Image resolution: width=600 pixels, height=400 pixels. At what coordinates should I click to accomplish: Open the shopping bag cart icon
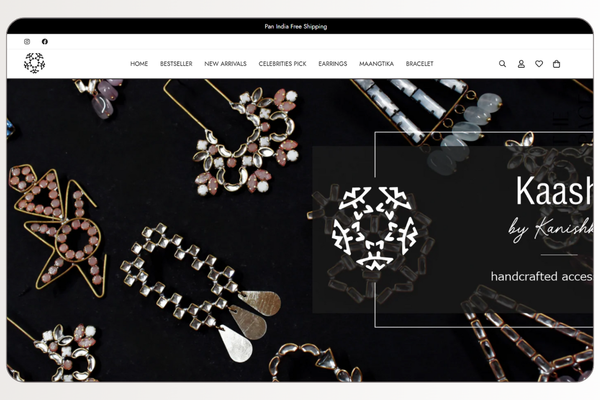point(557,64)
